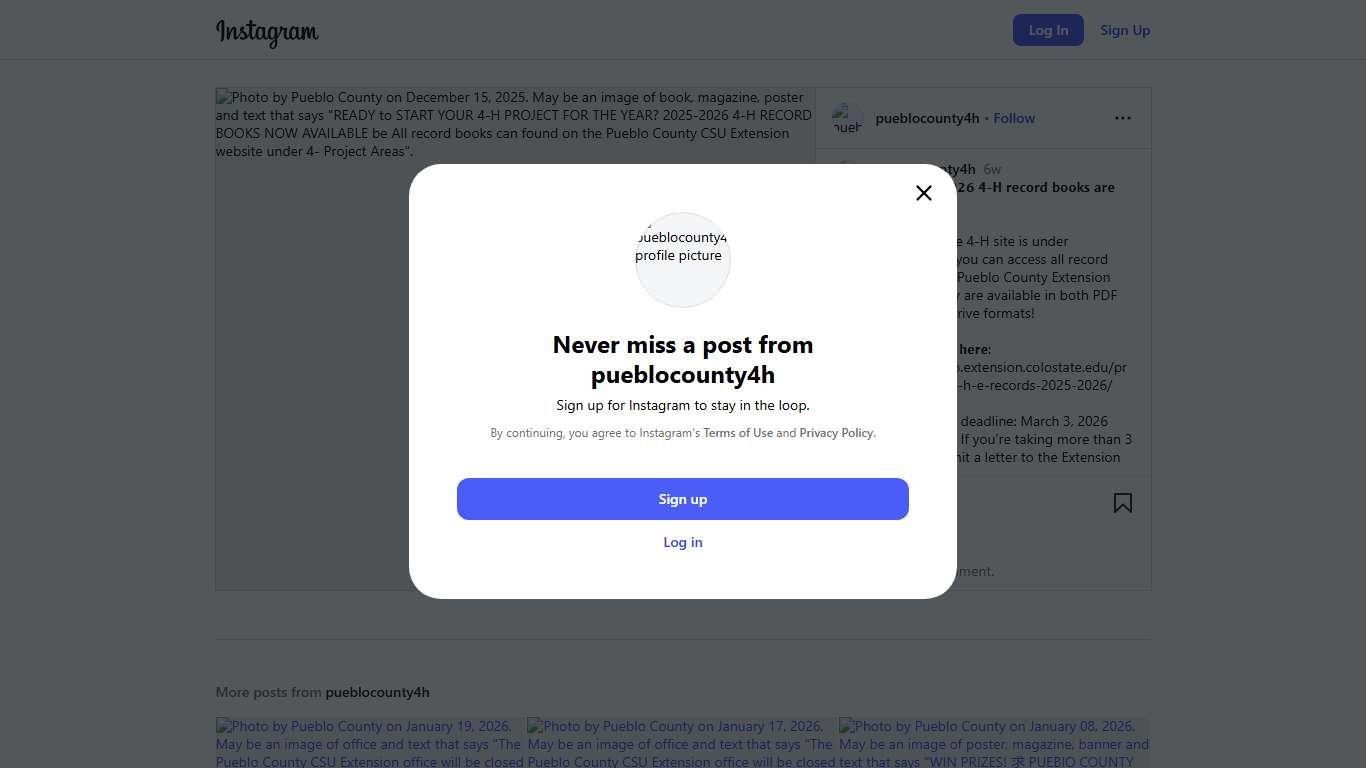The image size is (1366, 768).
Task: Open the Terms of Use link
Action: [x=738, y=433]
